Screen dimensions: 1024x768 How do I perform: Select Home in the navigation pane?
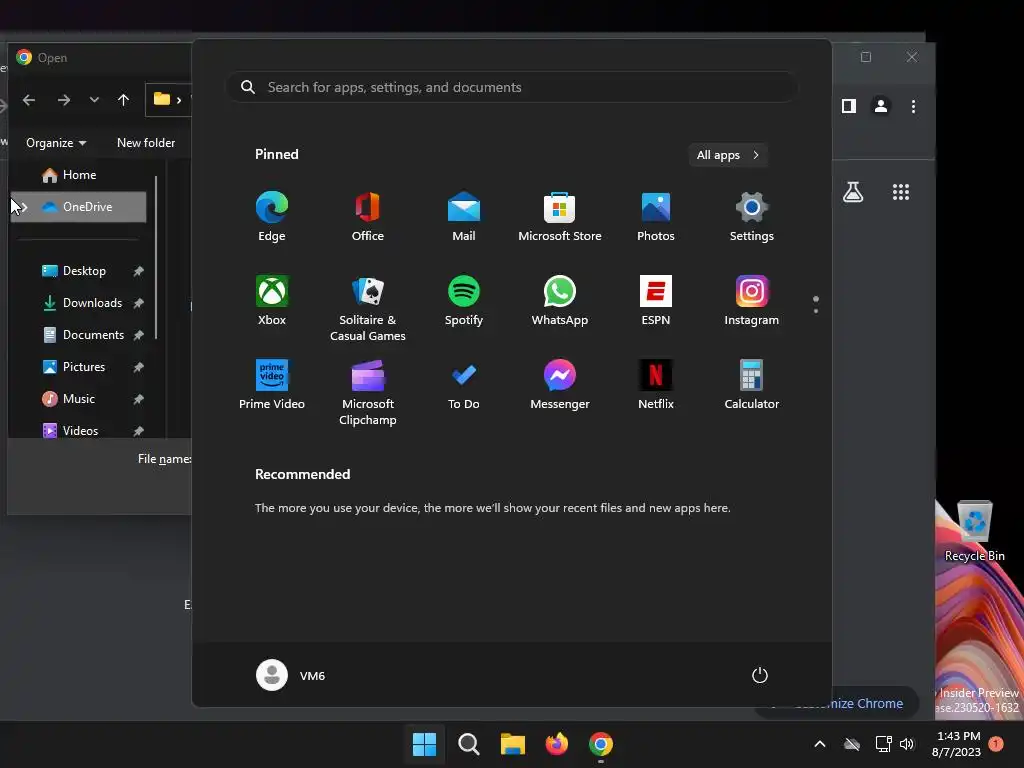point(78,175)
